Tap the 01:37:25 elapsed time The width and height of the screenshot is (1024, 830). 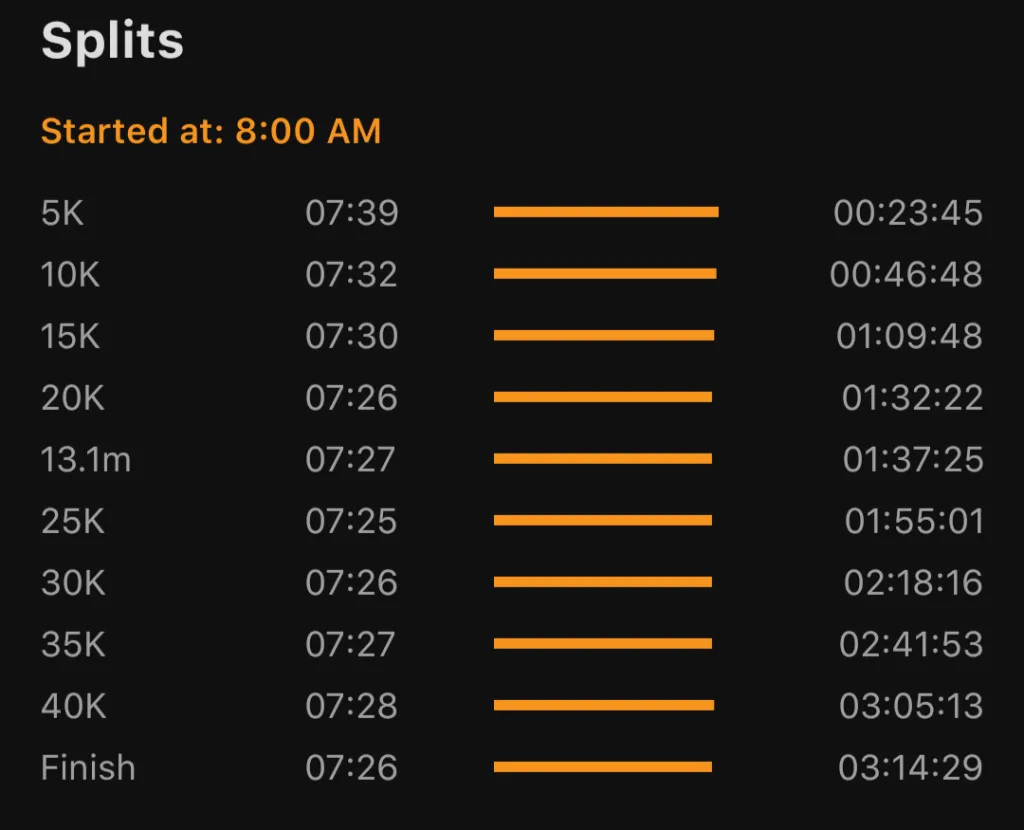click(913, 460)
